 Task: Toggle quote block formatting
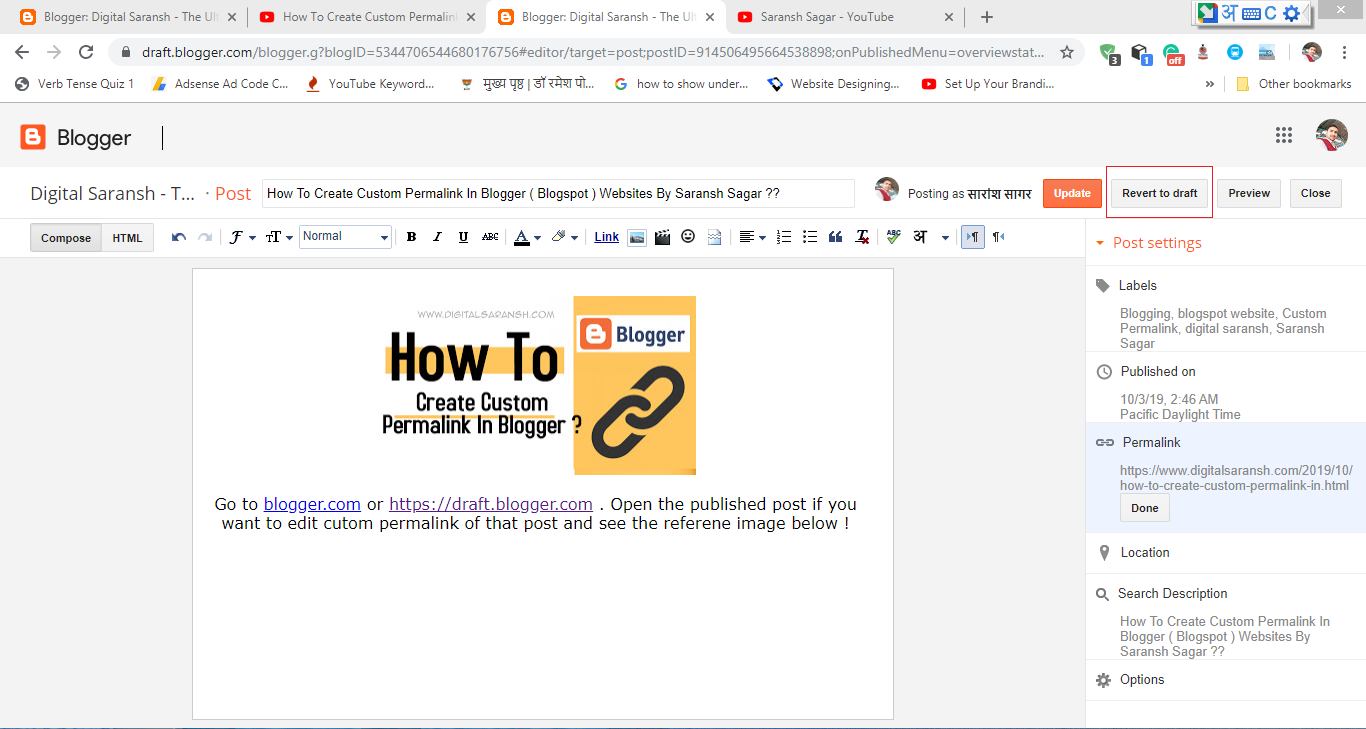pos(836,237)
